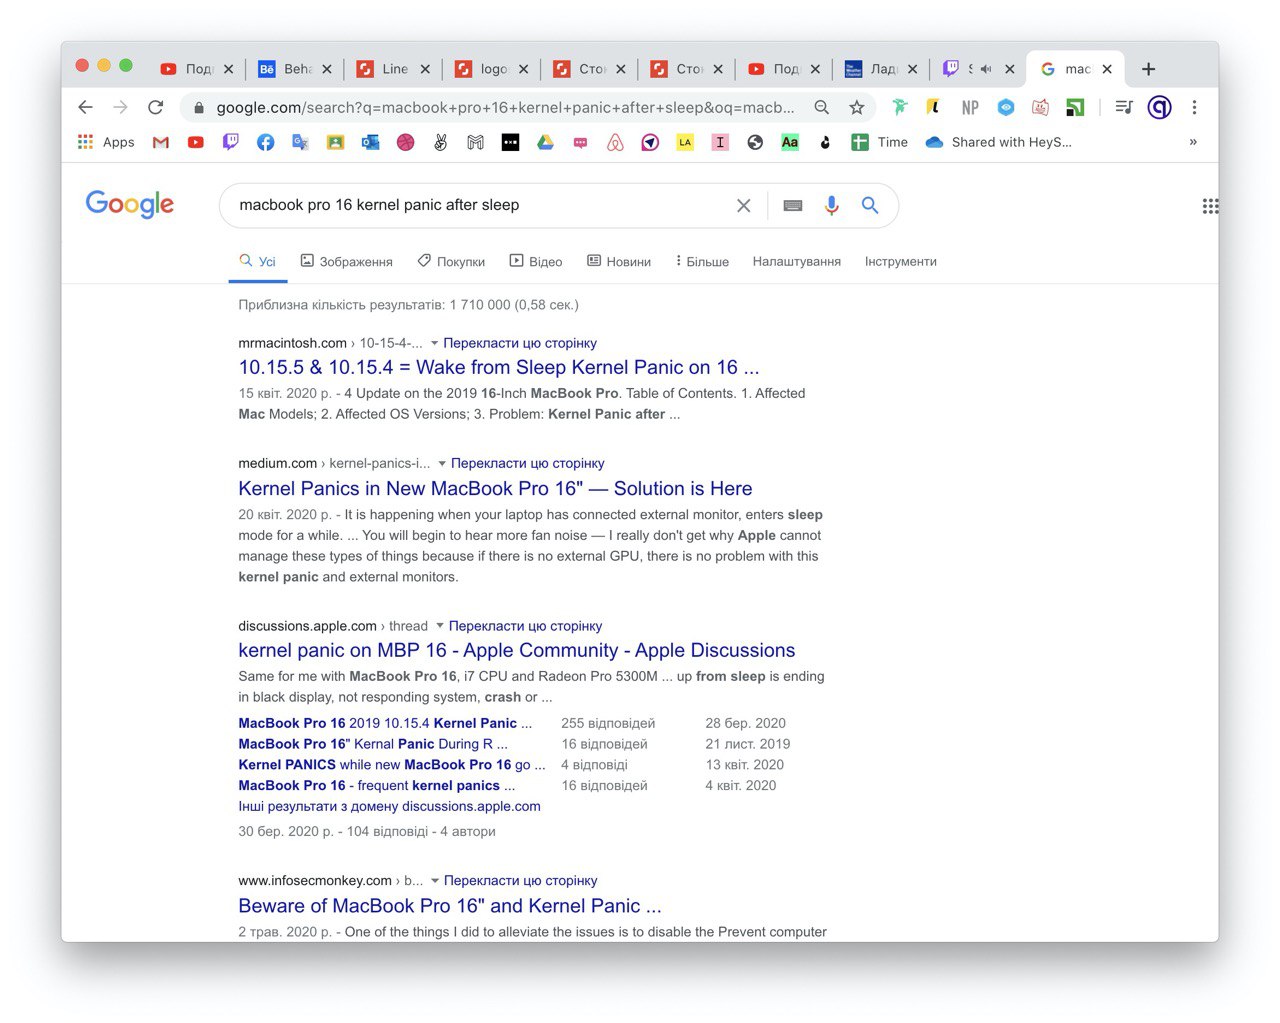Go back to the previous page
Screen dimensions: 1280x1023
[86, 107]
